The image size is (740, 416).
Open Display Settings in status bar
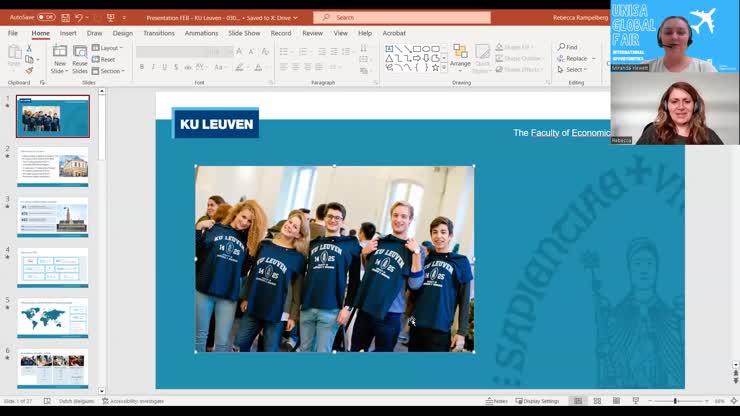[x=538, y=401]
